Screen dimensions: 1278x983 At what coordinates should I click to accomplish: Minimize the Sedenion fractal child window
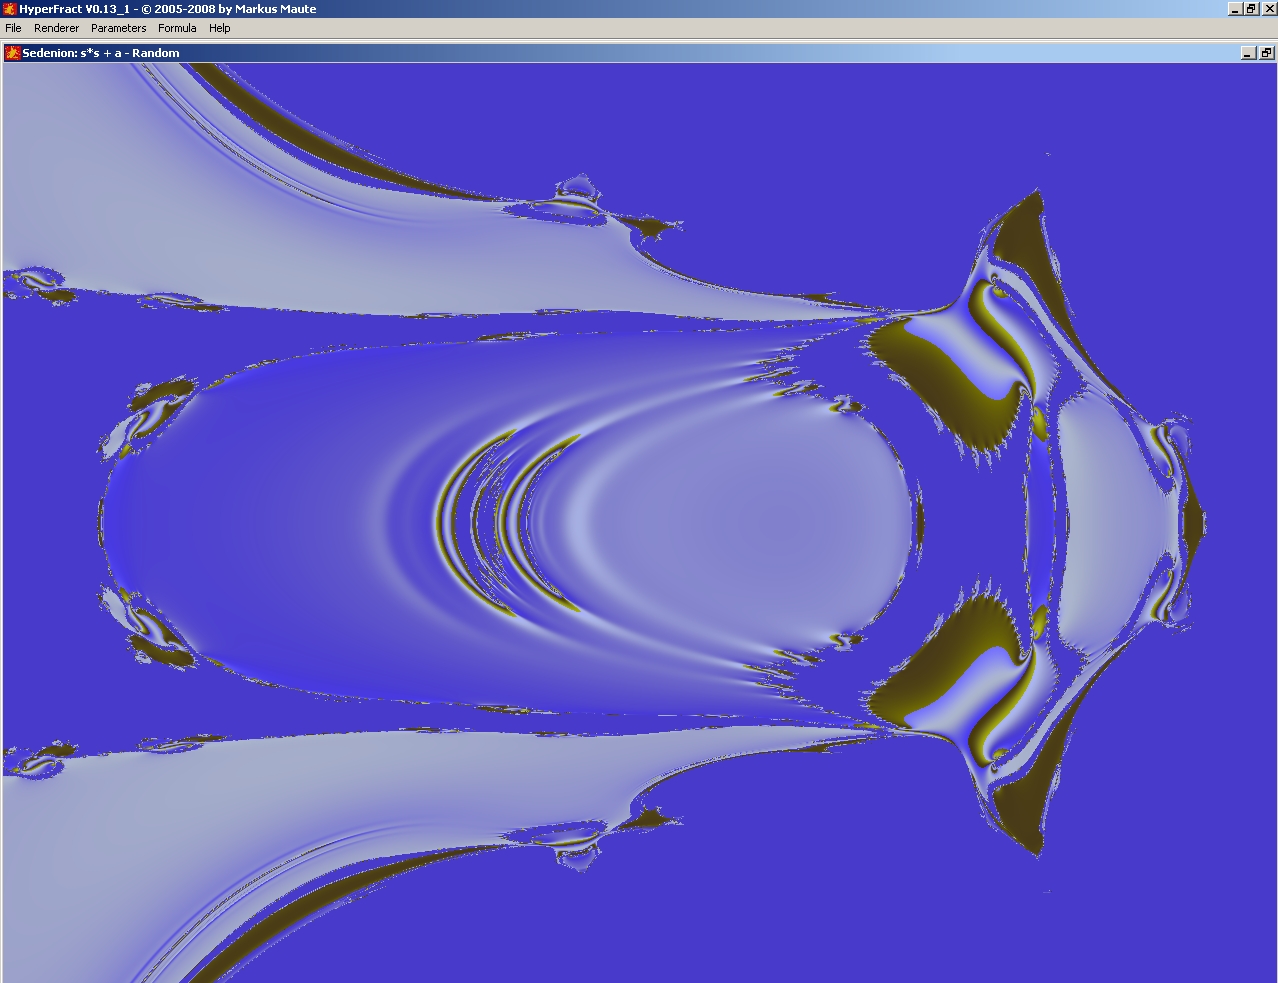pos(1248,53)
